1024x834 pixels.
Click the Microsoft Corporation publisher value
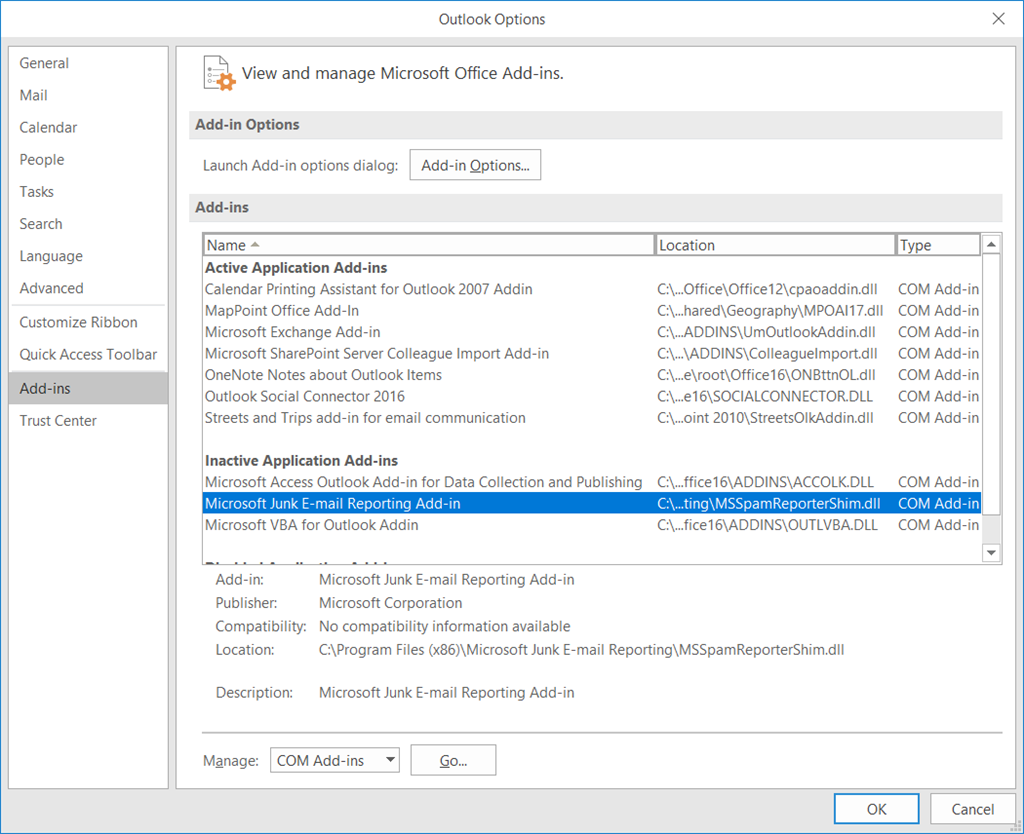click(x=391, y=603)
